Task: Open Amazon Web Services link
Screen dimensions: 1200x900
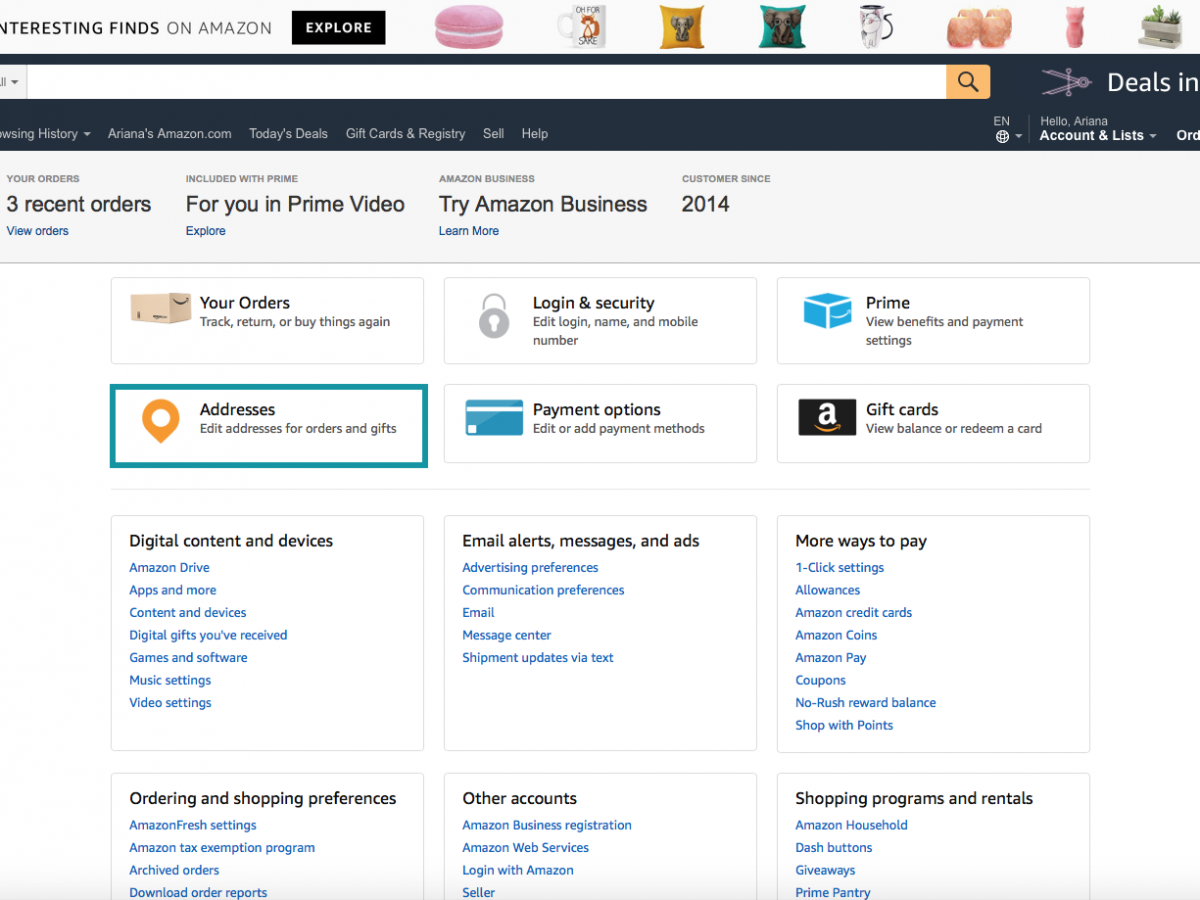Action: 526,848
